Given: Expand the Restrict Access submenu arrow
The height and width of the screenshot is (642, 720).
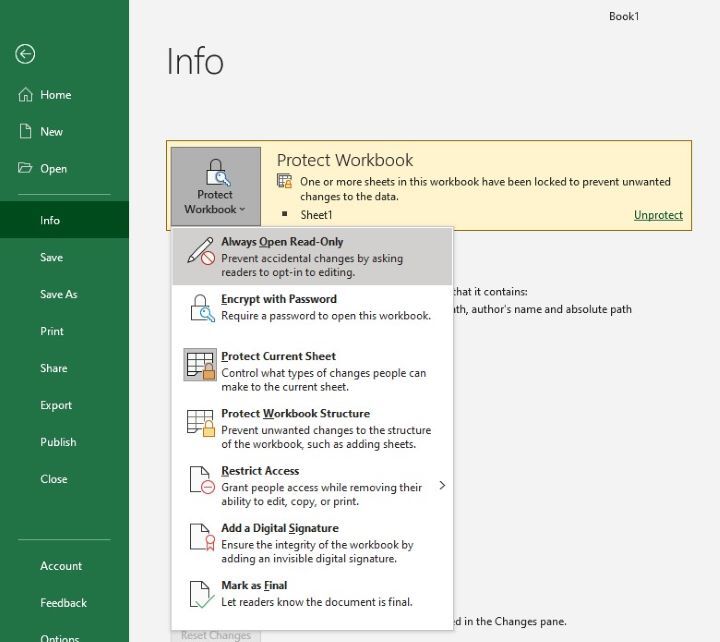Looking at the screenshot, I should coord(442,485).
